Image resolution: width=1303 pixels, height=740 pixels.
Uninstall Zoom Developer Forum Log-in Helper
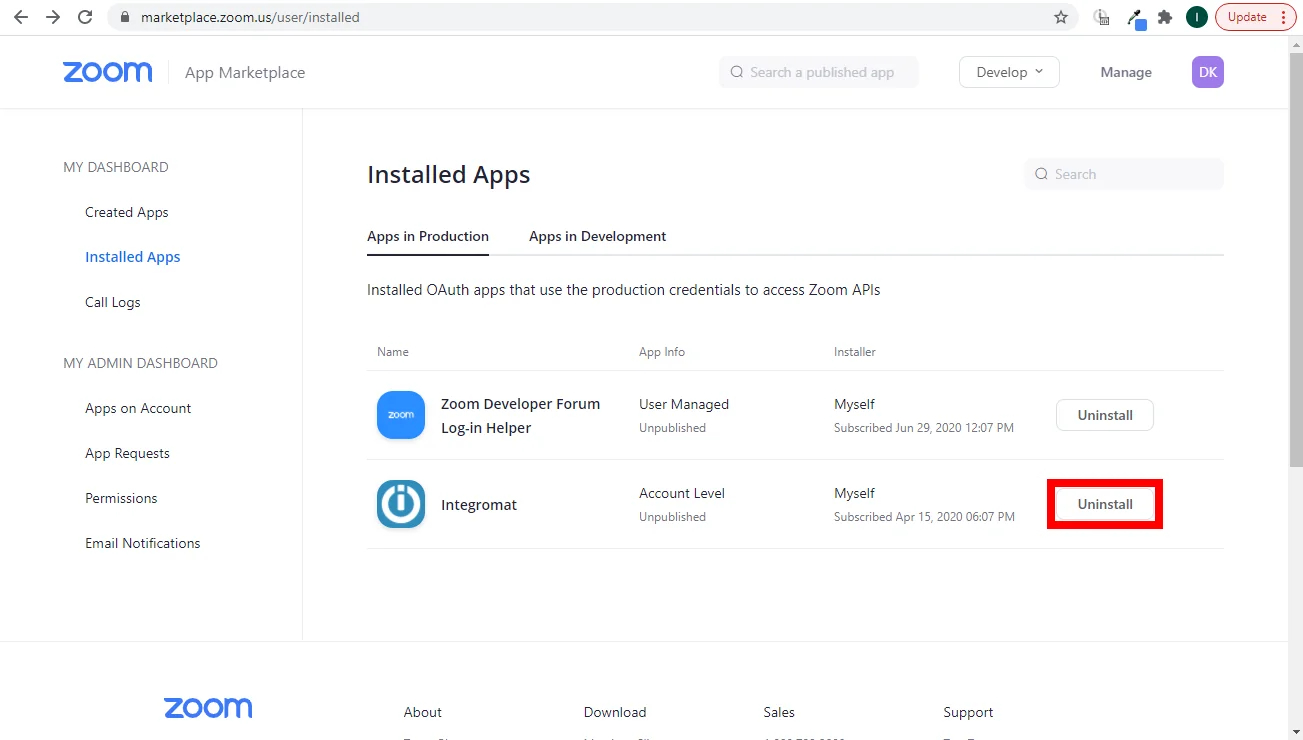coord(1105,415)
